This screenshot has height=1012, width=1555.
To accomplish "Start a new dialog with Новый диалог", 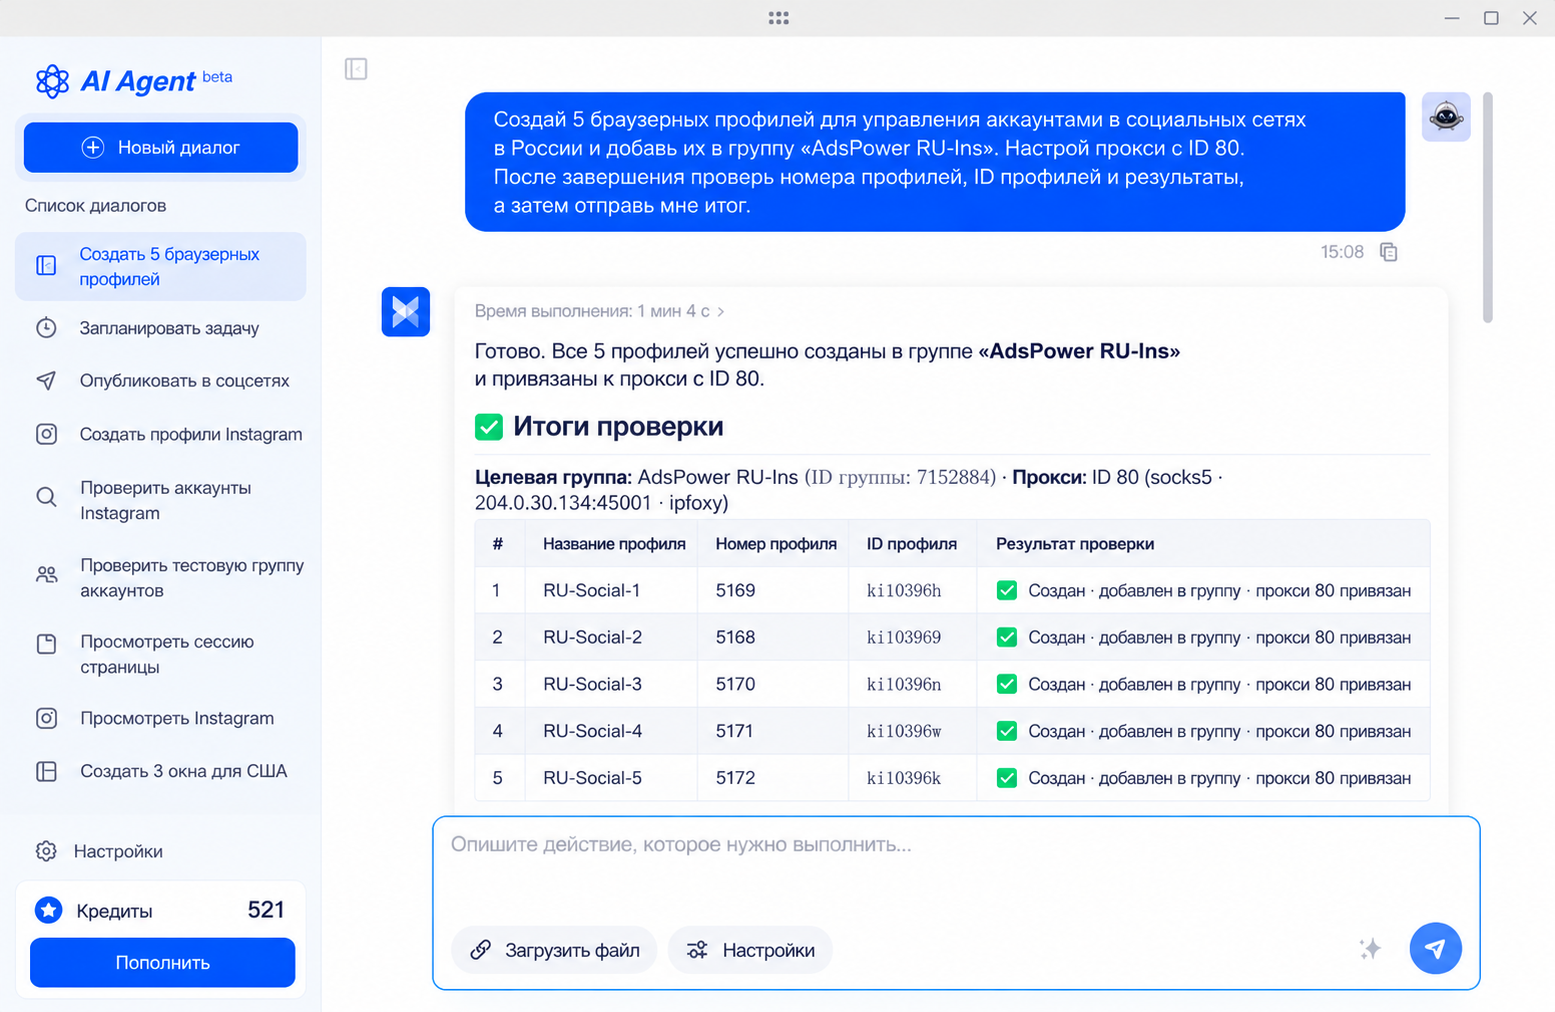I will coord(161,147).
